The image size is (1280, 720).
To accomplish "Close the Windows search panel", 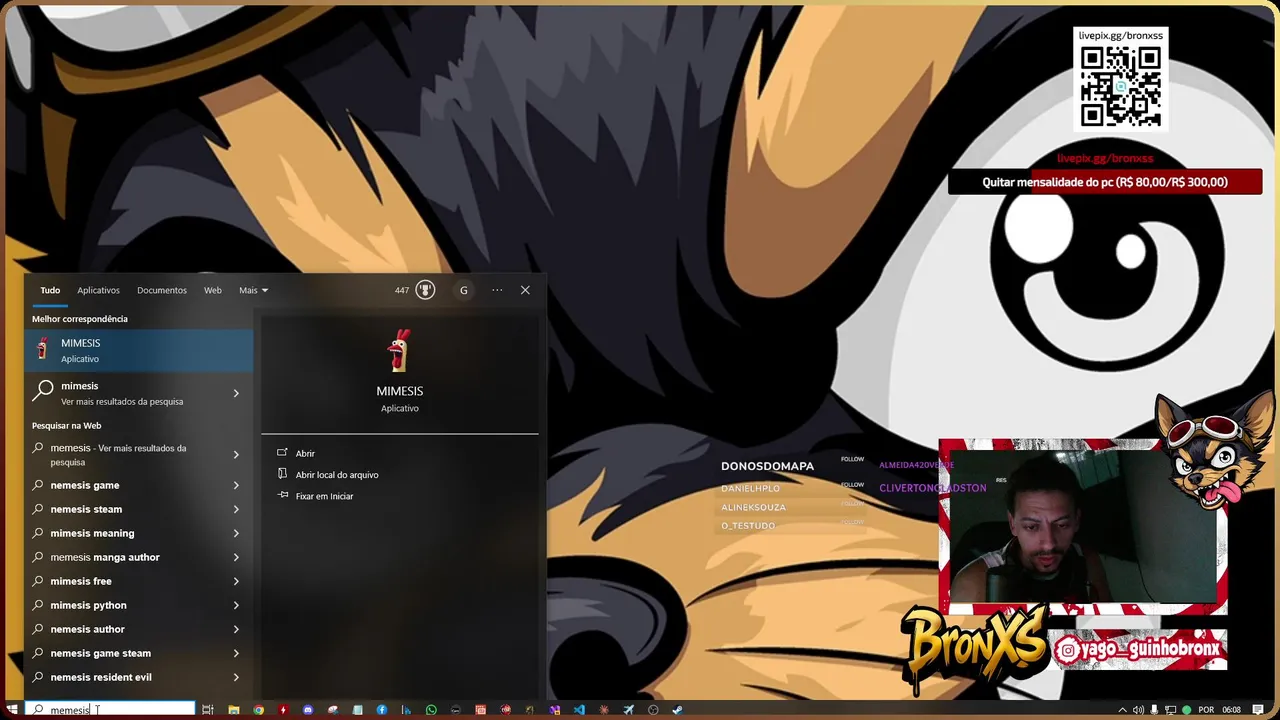I will pyautogui.click(x=525, y=290).
